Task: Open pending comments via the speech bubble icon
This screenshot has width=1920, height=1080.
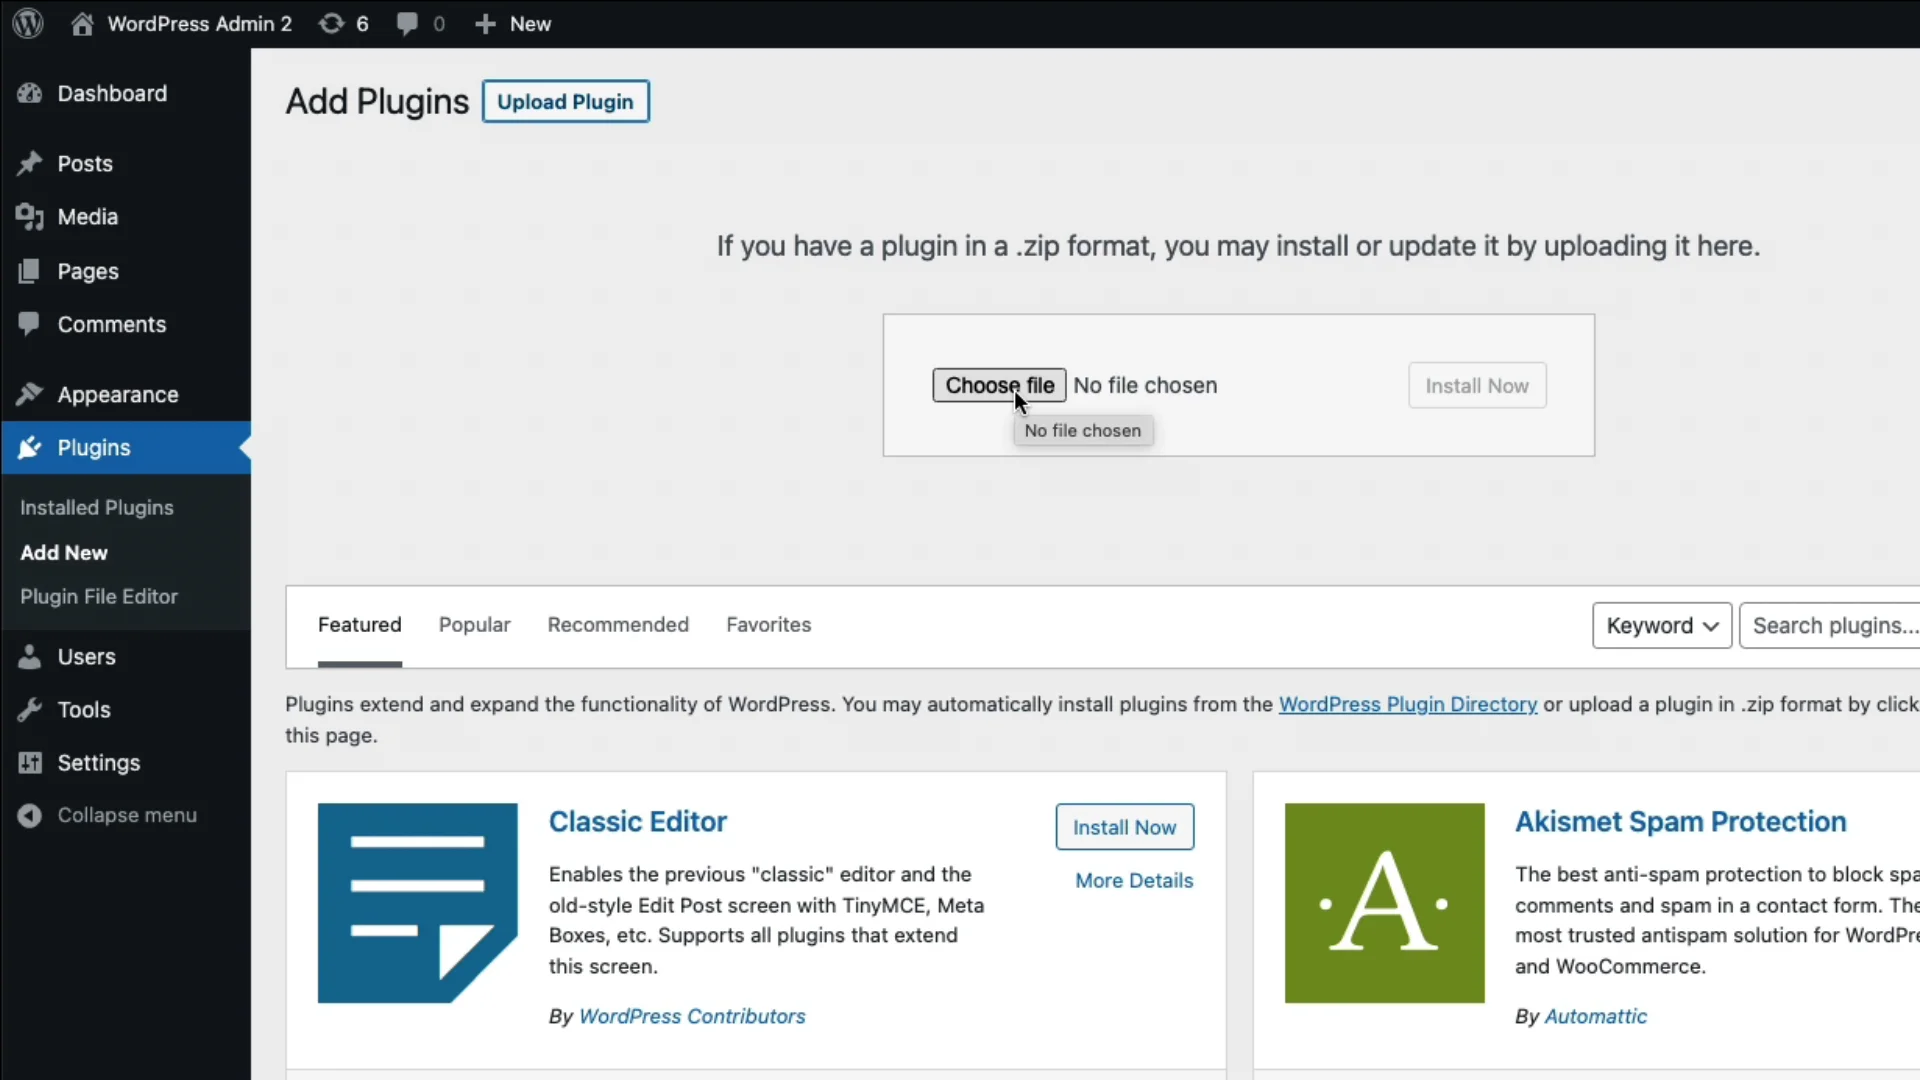Action: (406, 23)
